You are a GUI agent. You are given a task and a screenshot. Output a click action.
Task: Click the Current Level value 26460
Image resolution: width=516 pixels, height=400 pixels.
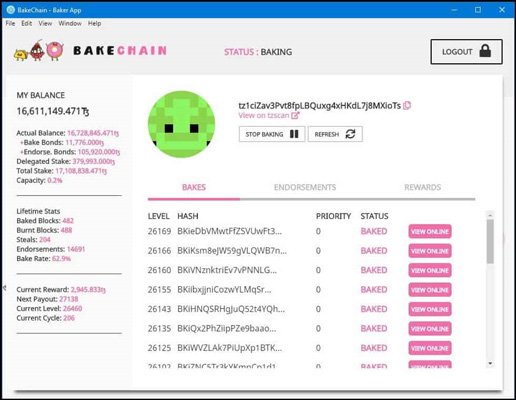pos(72,308)
